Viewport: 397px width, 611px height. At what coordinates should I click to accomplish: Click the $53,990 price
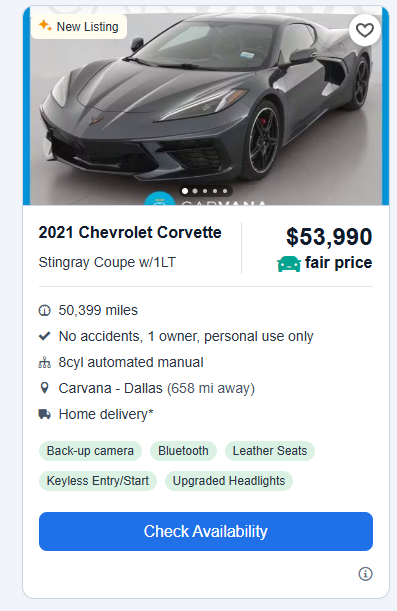pyautogui.click(x=329, y=237)
